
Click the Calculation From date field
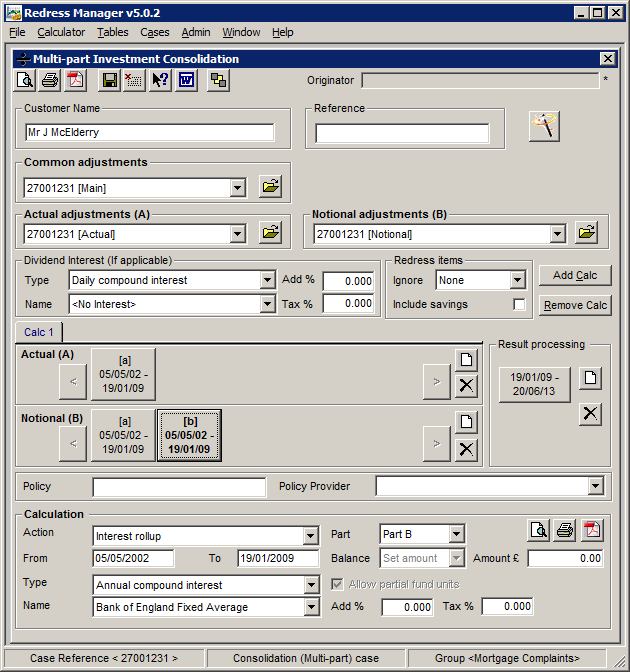tap(133, 558)
